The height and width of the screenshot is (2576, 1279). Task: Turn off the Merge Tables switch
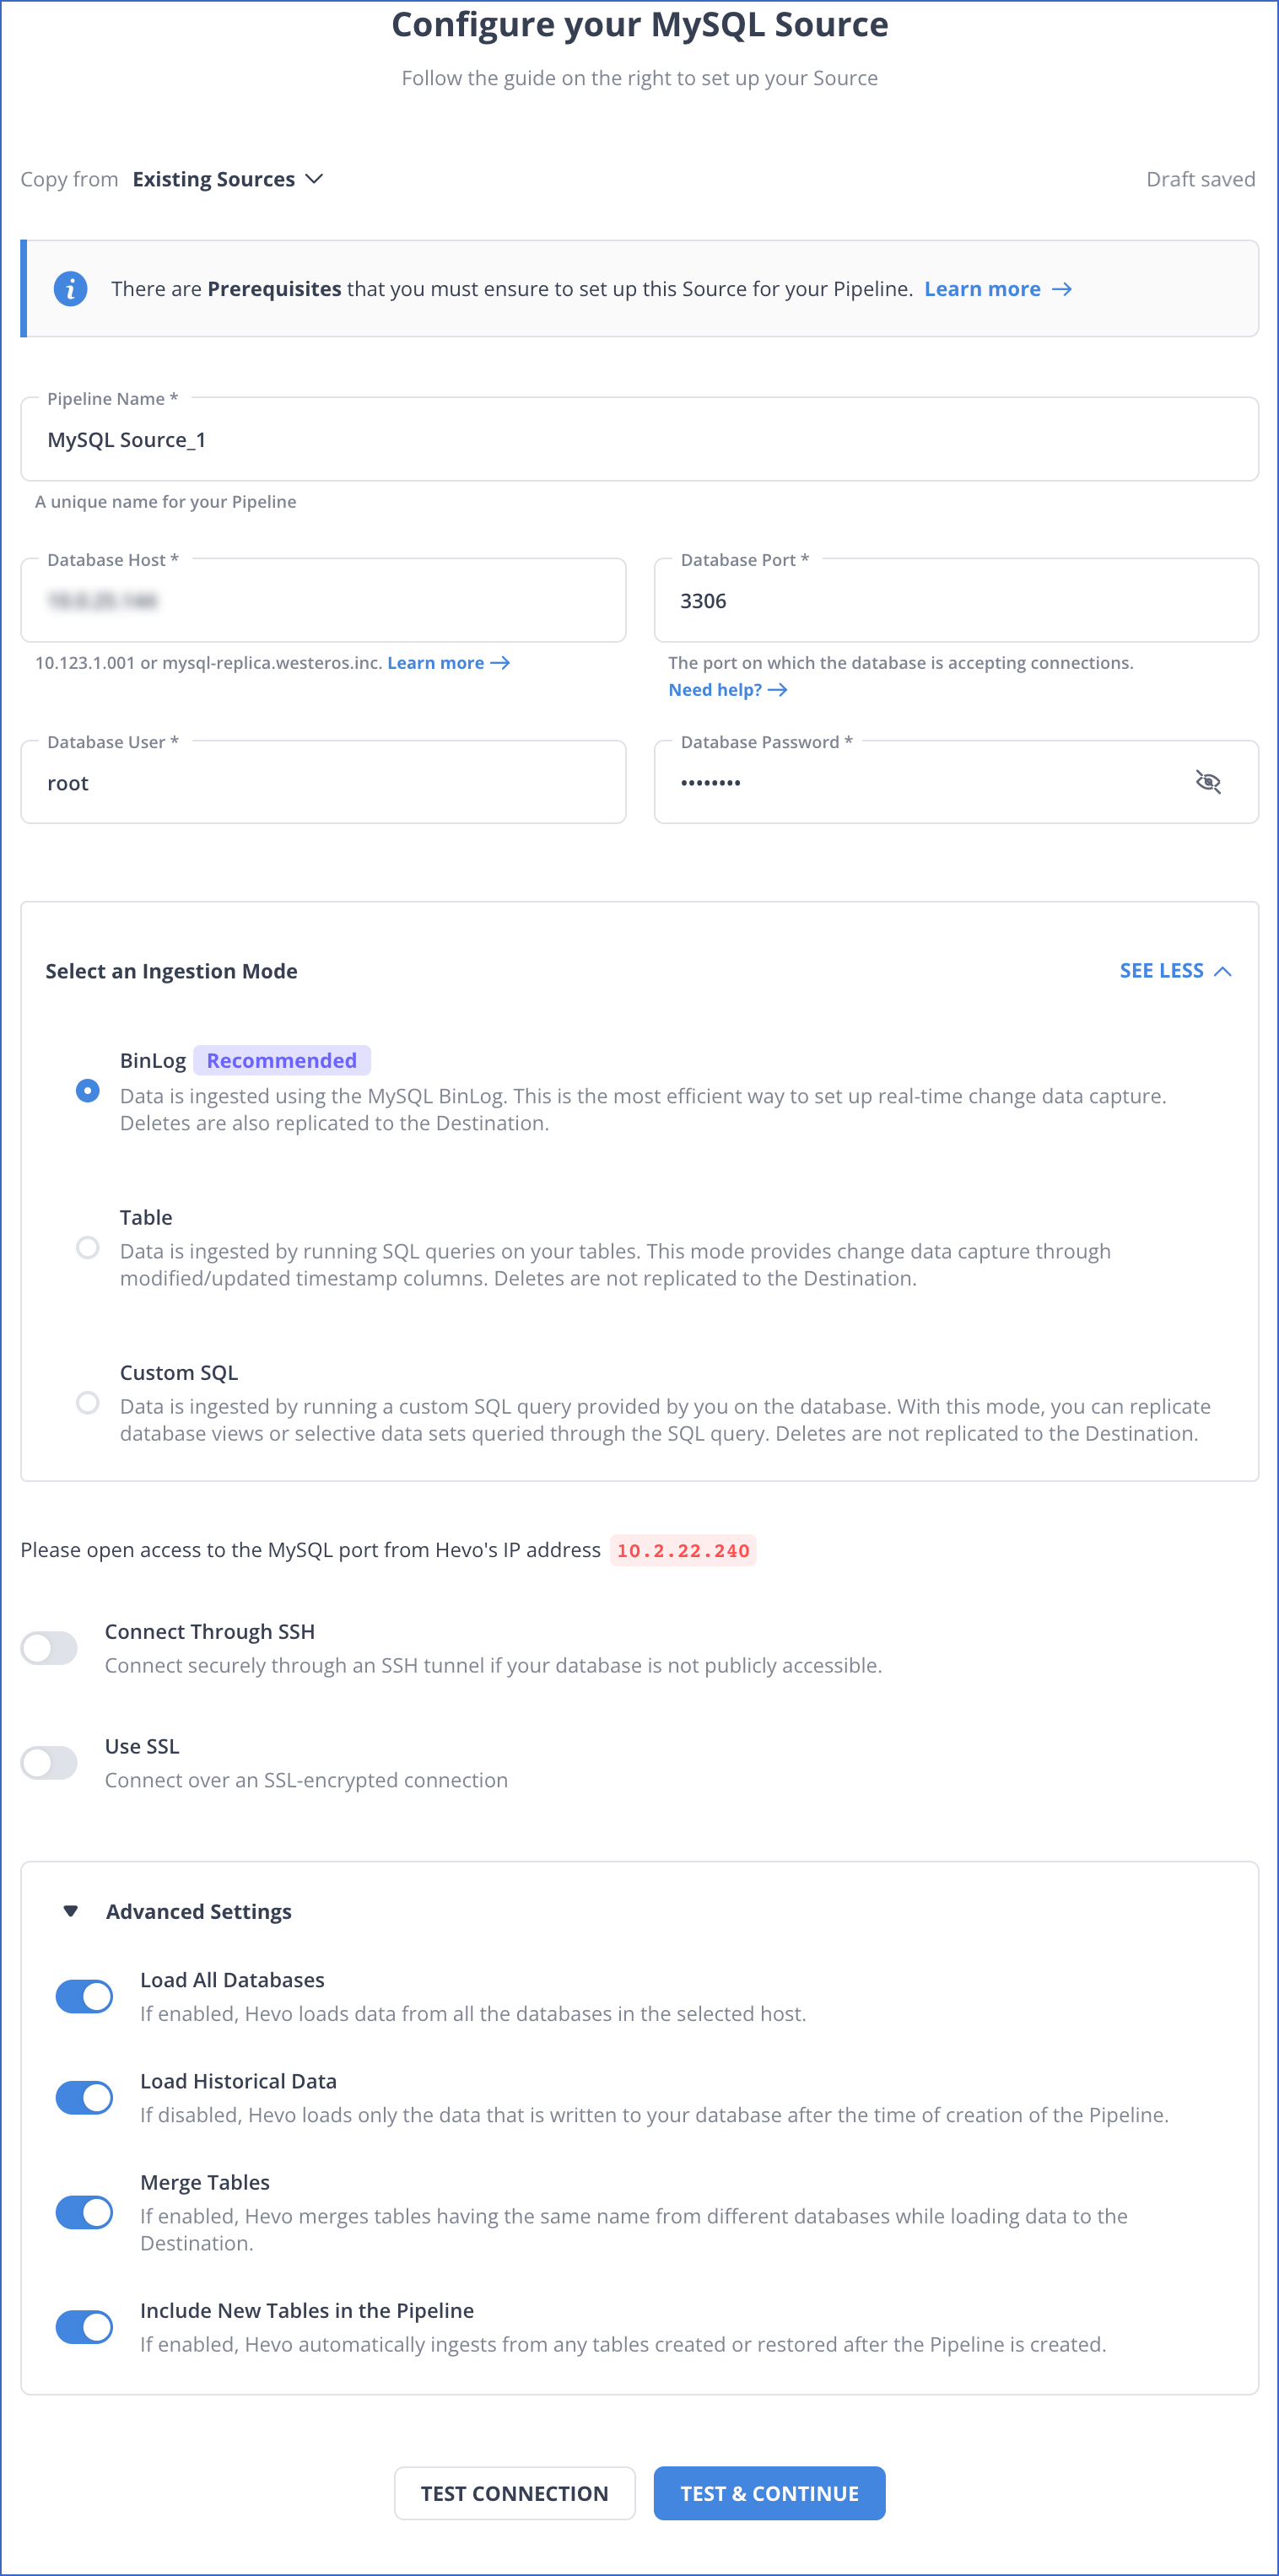tap(84, 2212)
